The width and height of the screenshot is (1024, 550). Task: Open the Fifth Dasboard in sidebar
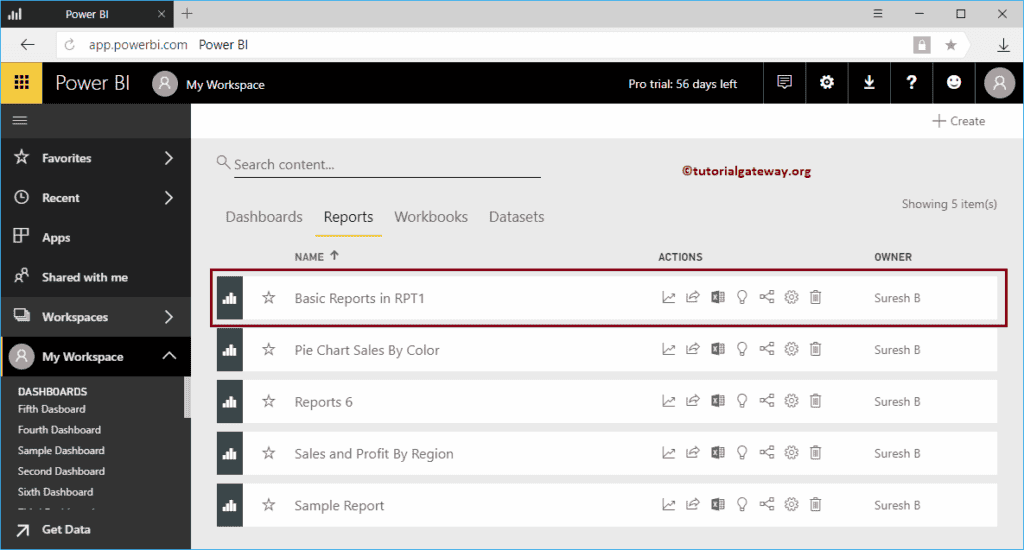click(52, 409)
